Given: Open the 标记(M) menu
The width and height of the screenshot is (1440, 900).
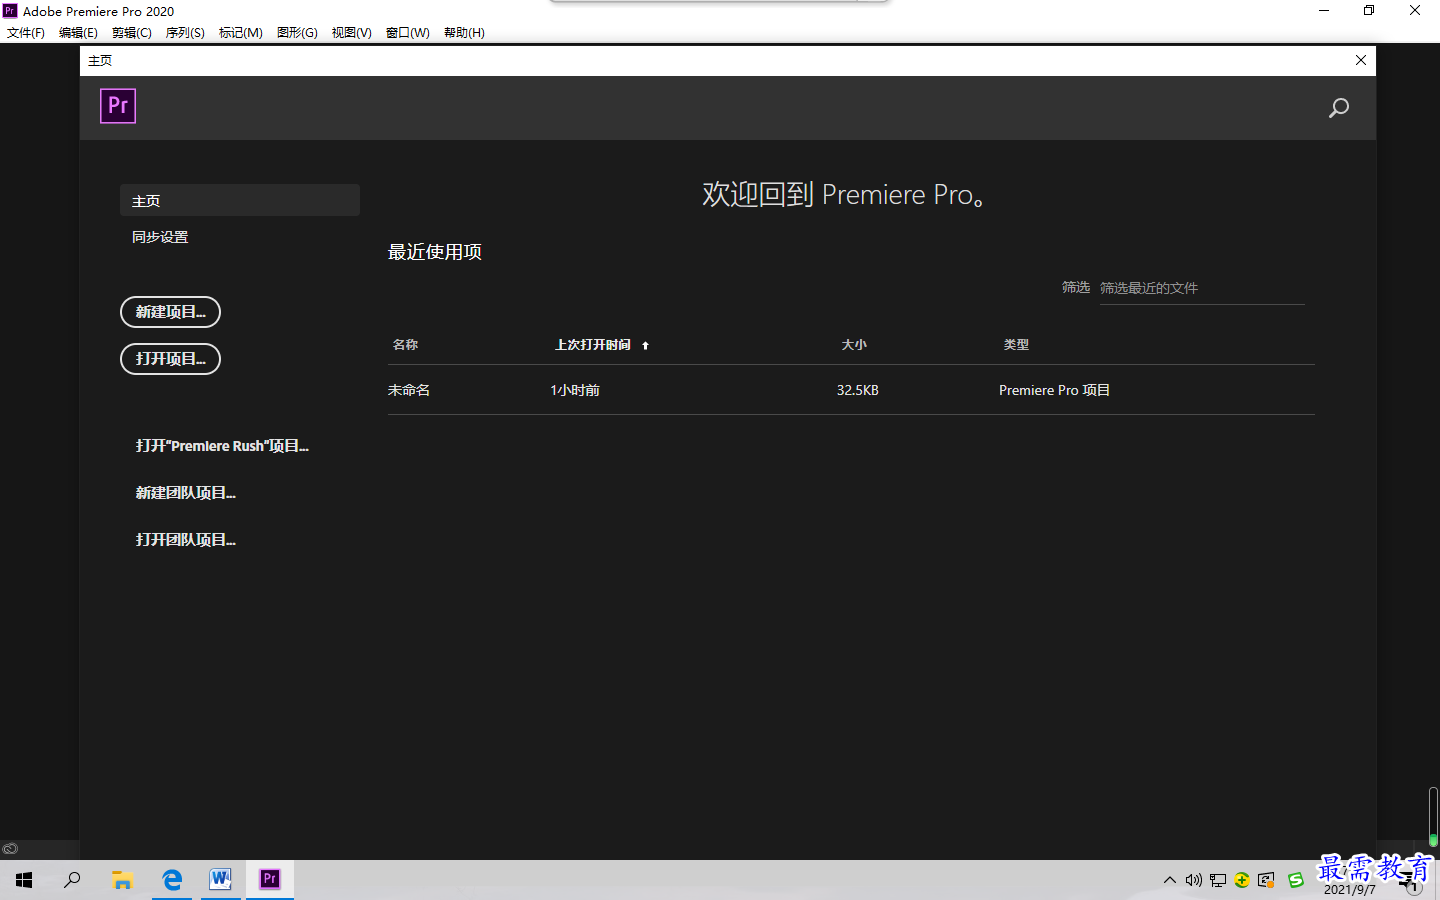Looking at the screenshot, I should click(x=241, y=33).
